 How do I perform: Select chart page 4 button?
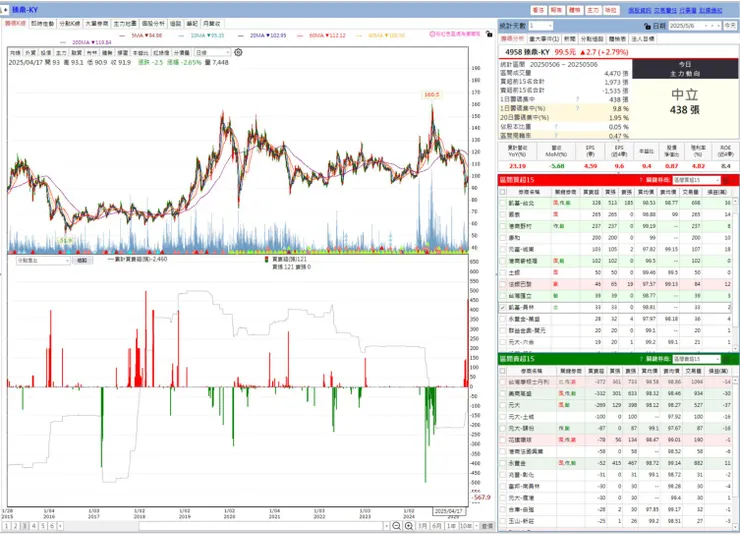pos(34,526)
